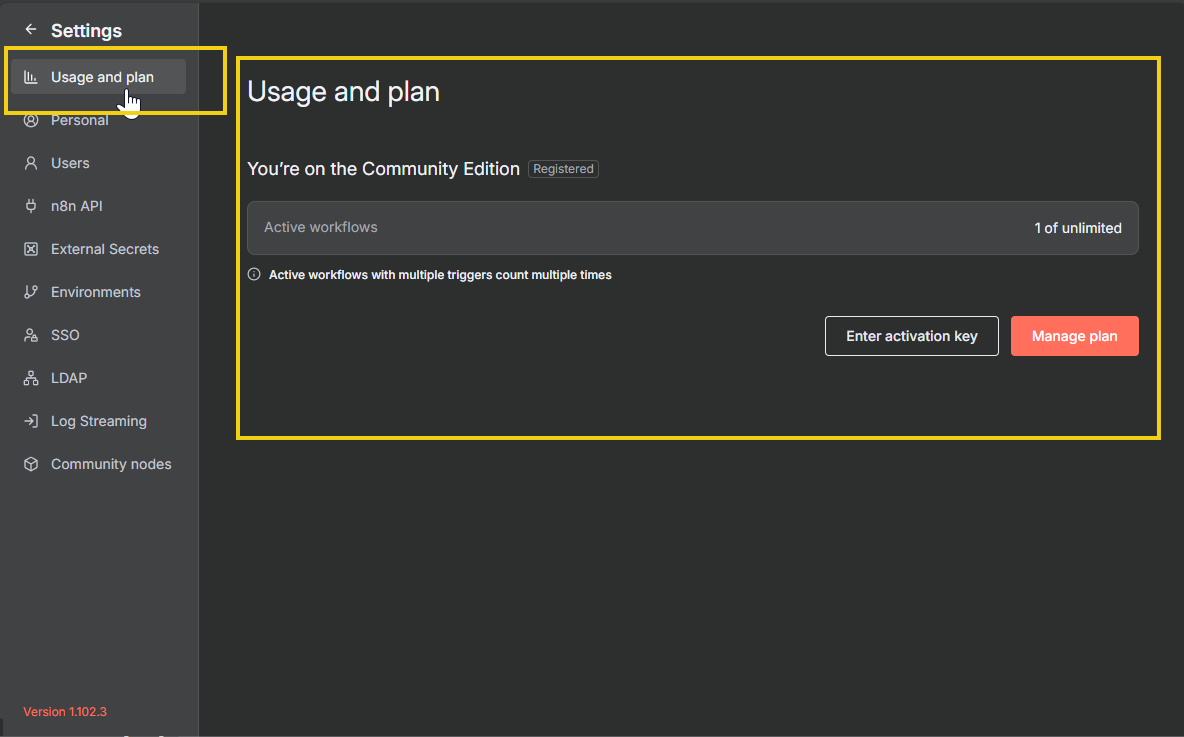
Task: Click 'You're on the Community Edition' text
Action: coord(384,169)
